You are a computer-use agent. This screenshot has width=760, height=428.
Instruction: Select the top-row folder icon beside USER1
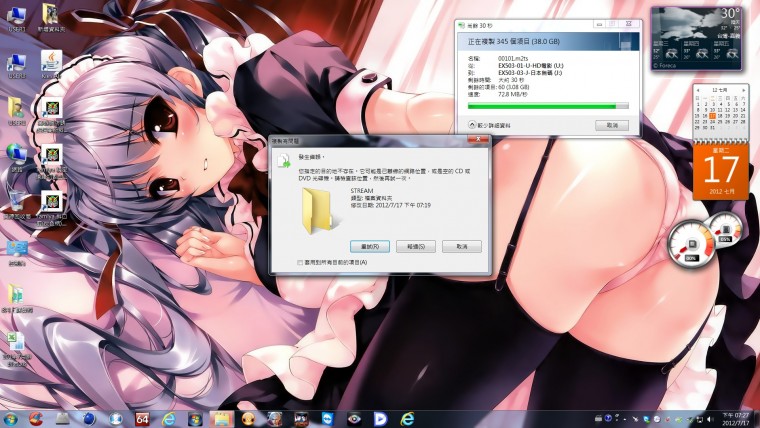51,18
